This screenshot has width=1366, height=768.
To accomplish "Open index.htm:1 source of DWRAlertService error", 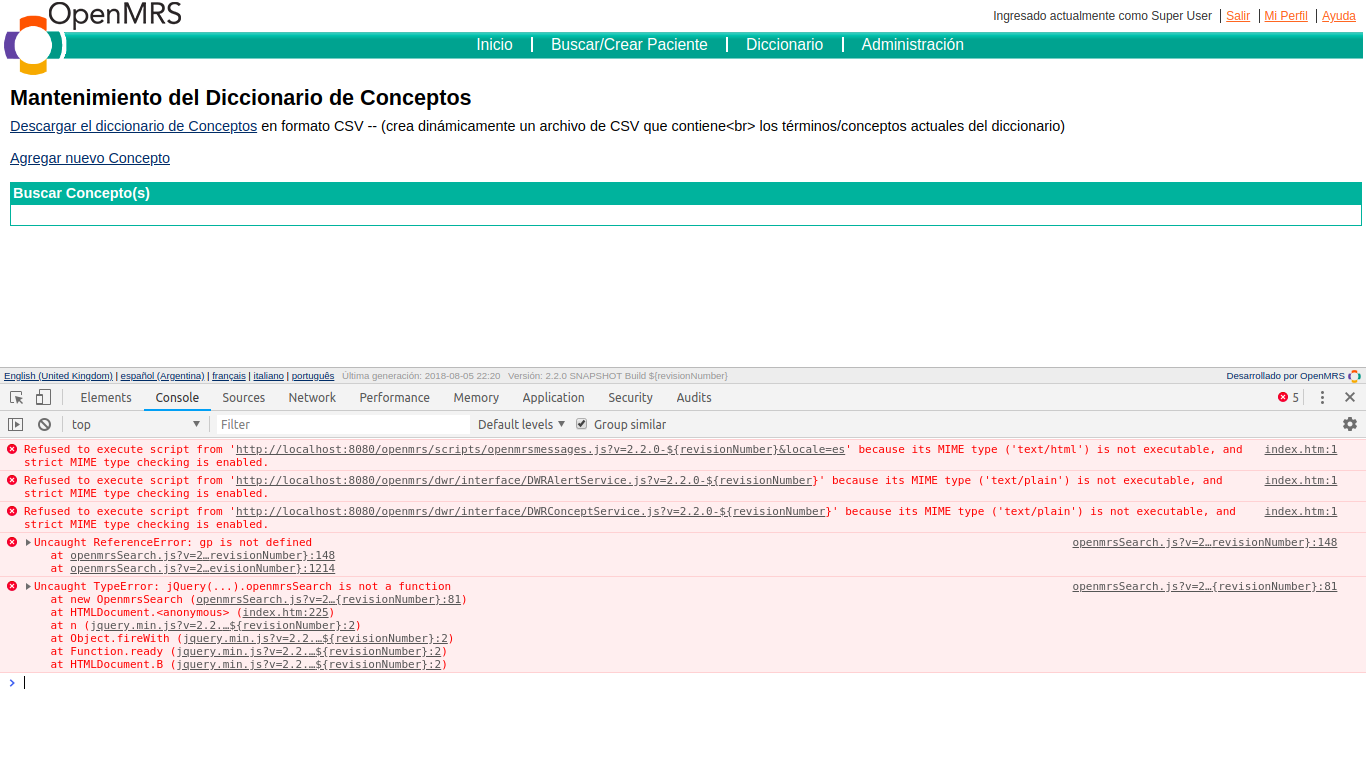I will pos(1300,480).
